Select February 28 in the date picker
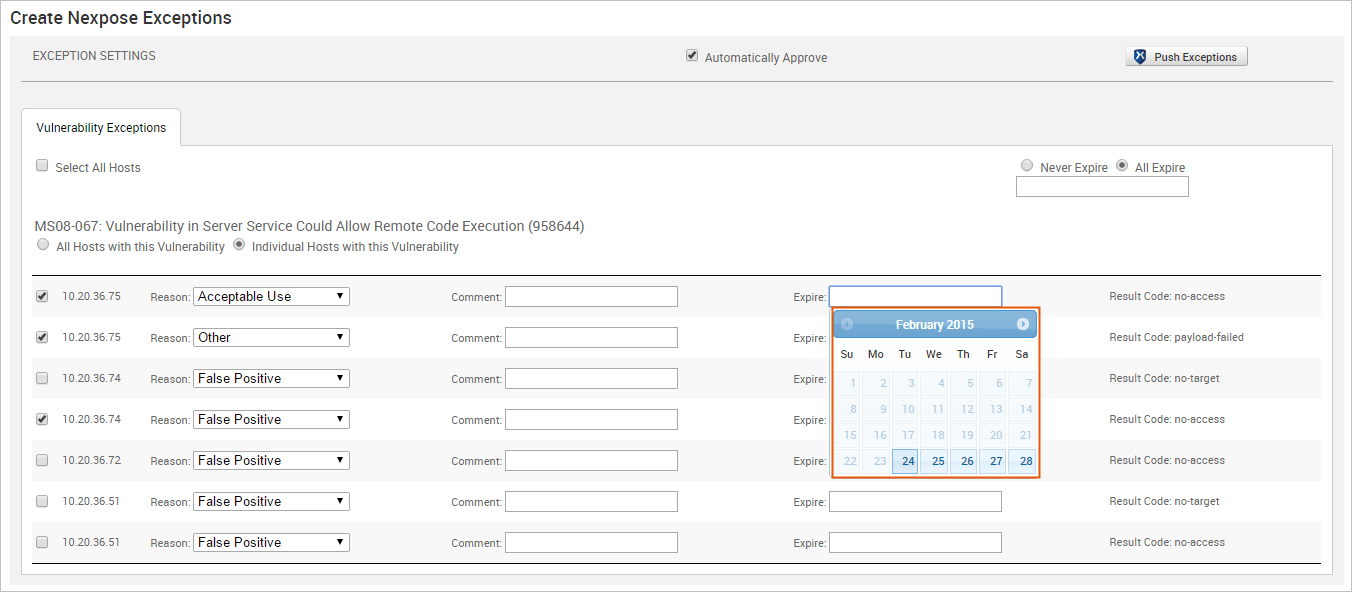 click(x=1023, y=461)
